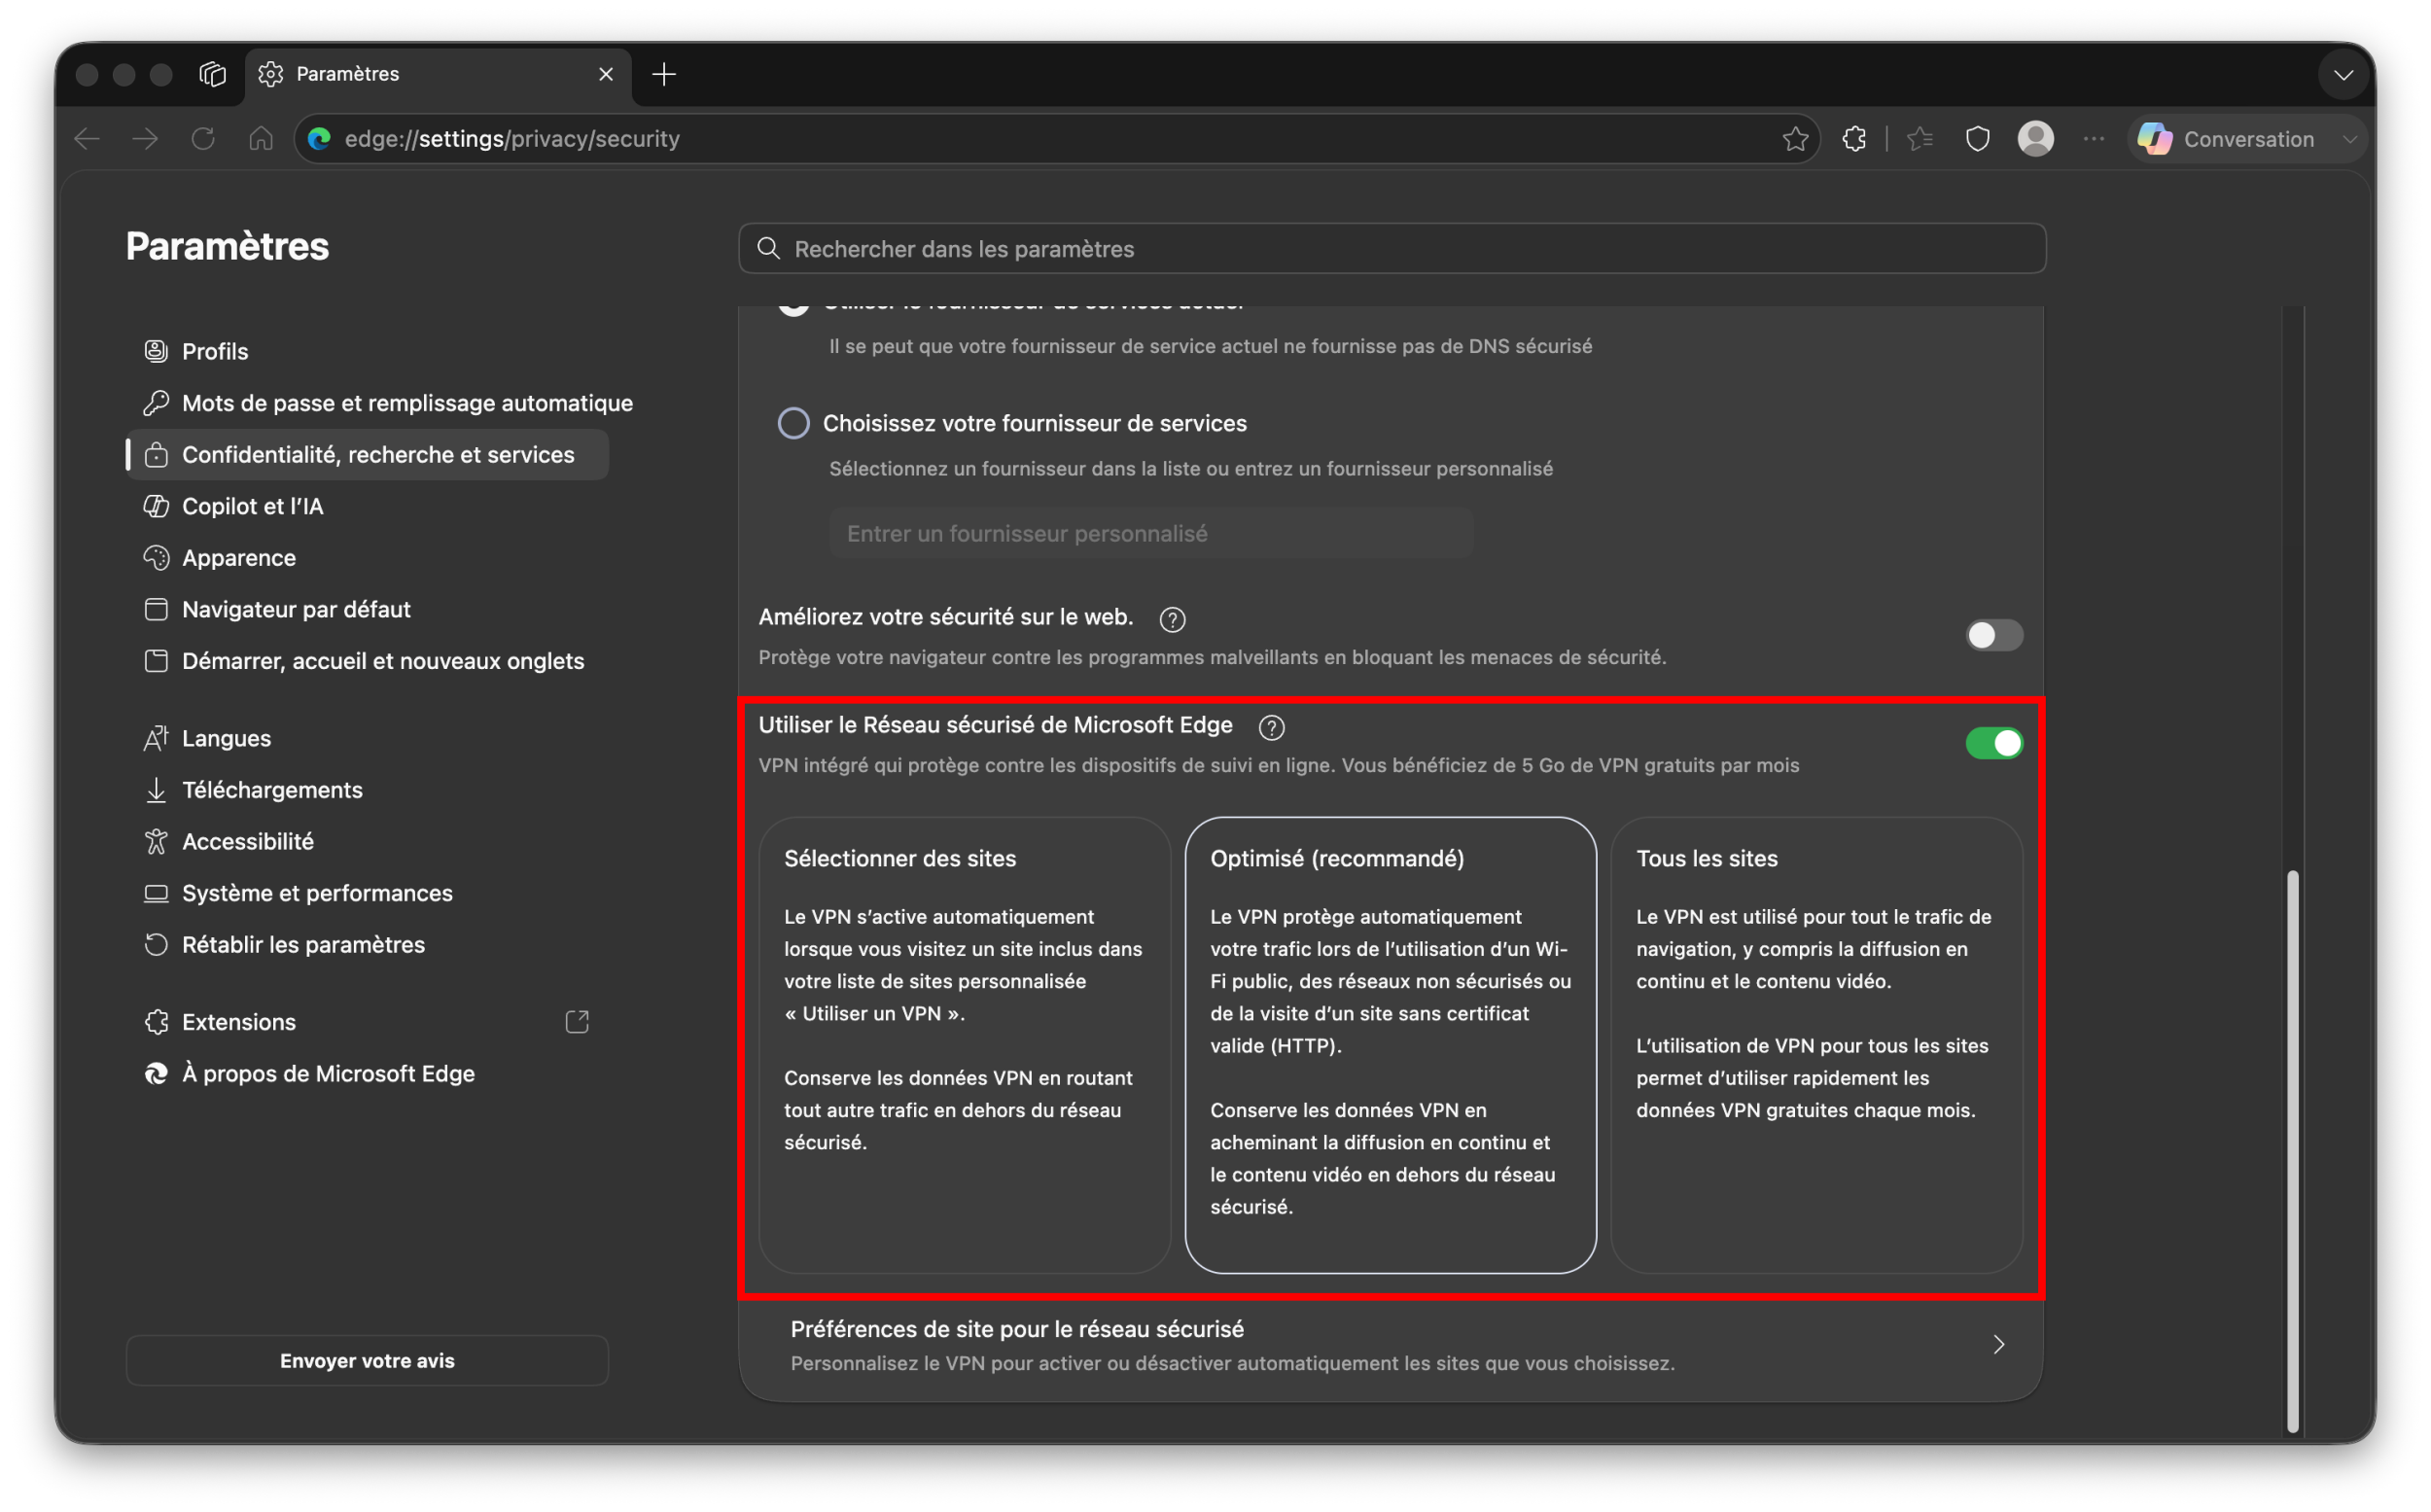Select Confidentialité, recherche et services
Viewport: 2431px width, 1512px height.
click(367, 455)
